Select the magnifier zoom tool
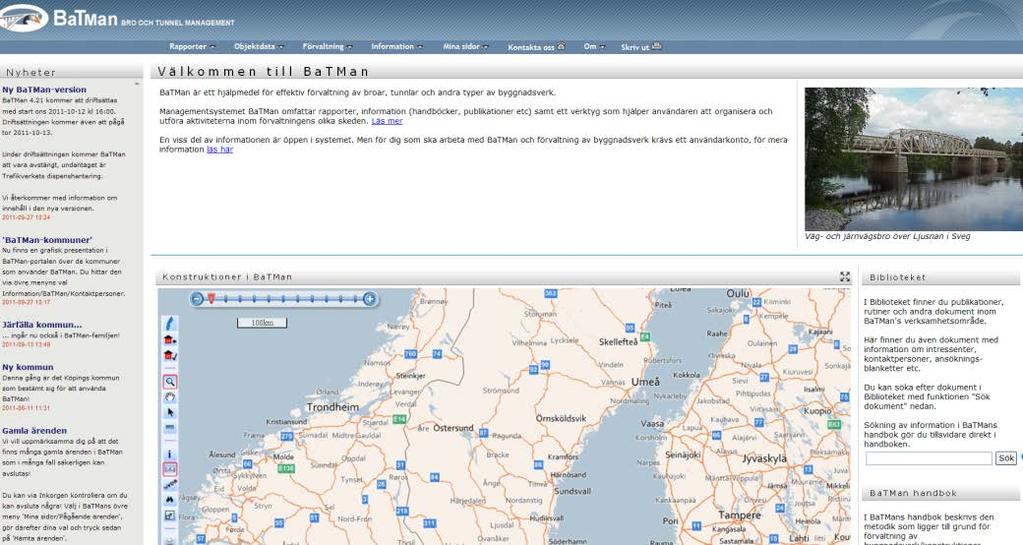 (x=170, y=382)
